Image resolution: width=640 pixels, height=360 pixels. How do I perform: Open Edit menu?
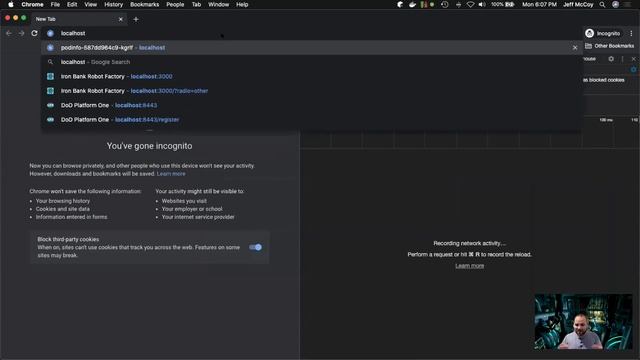point(72,4)
